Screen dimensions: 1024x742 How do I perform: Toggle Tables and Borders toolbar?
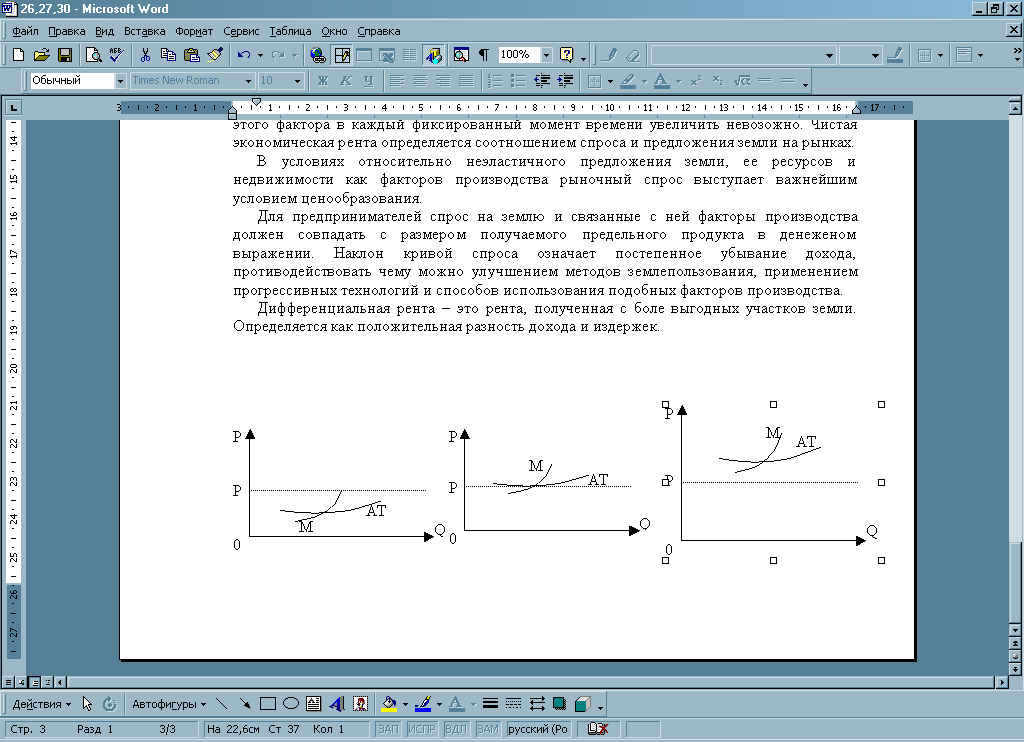coord(342,56)
